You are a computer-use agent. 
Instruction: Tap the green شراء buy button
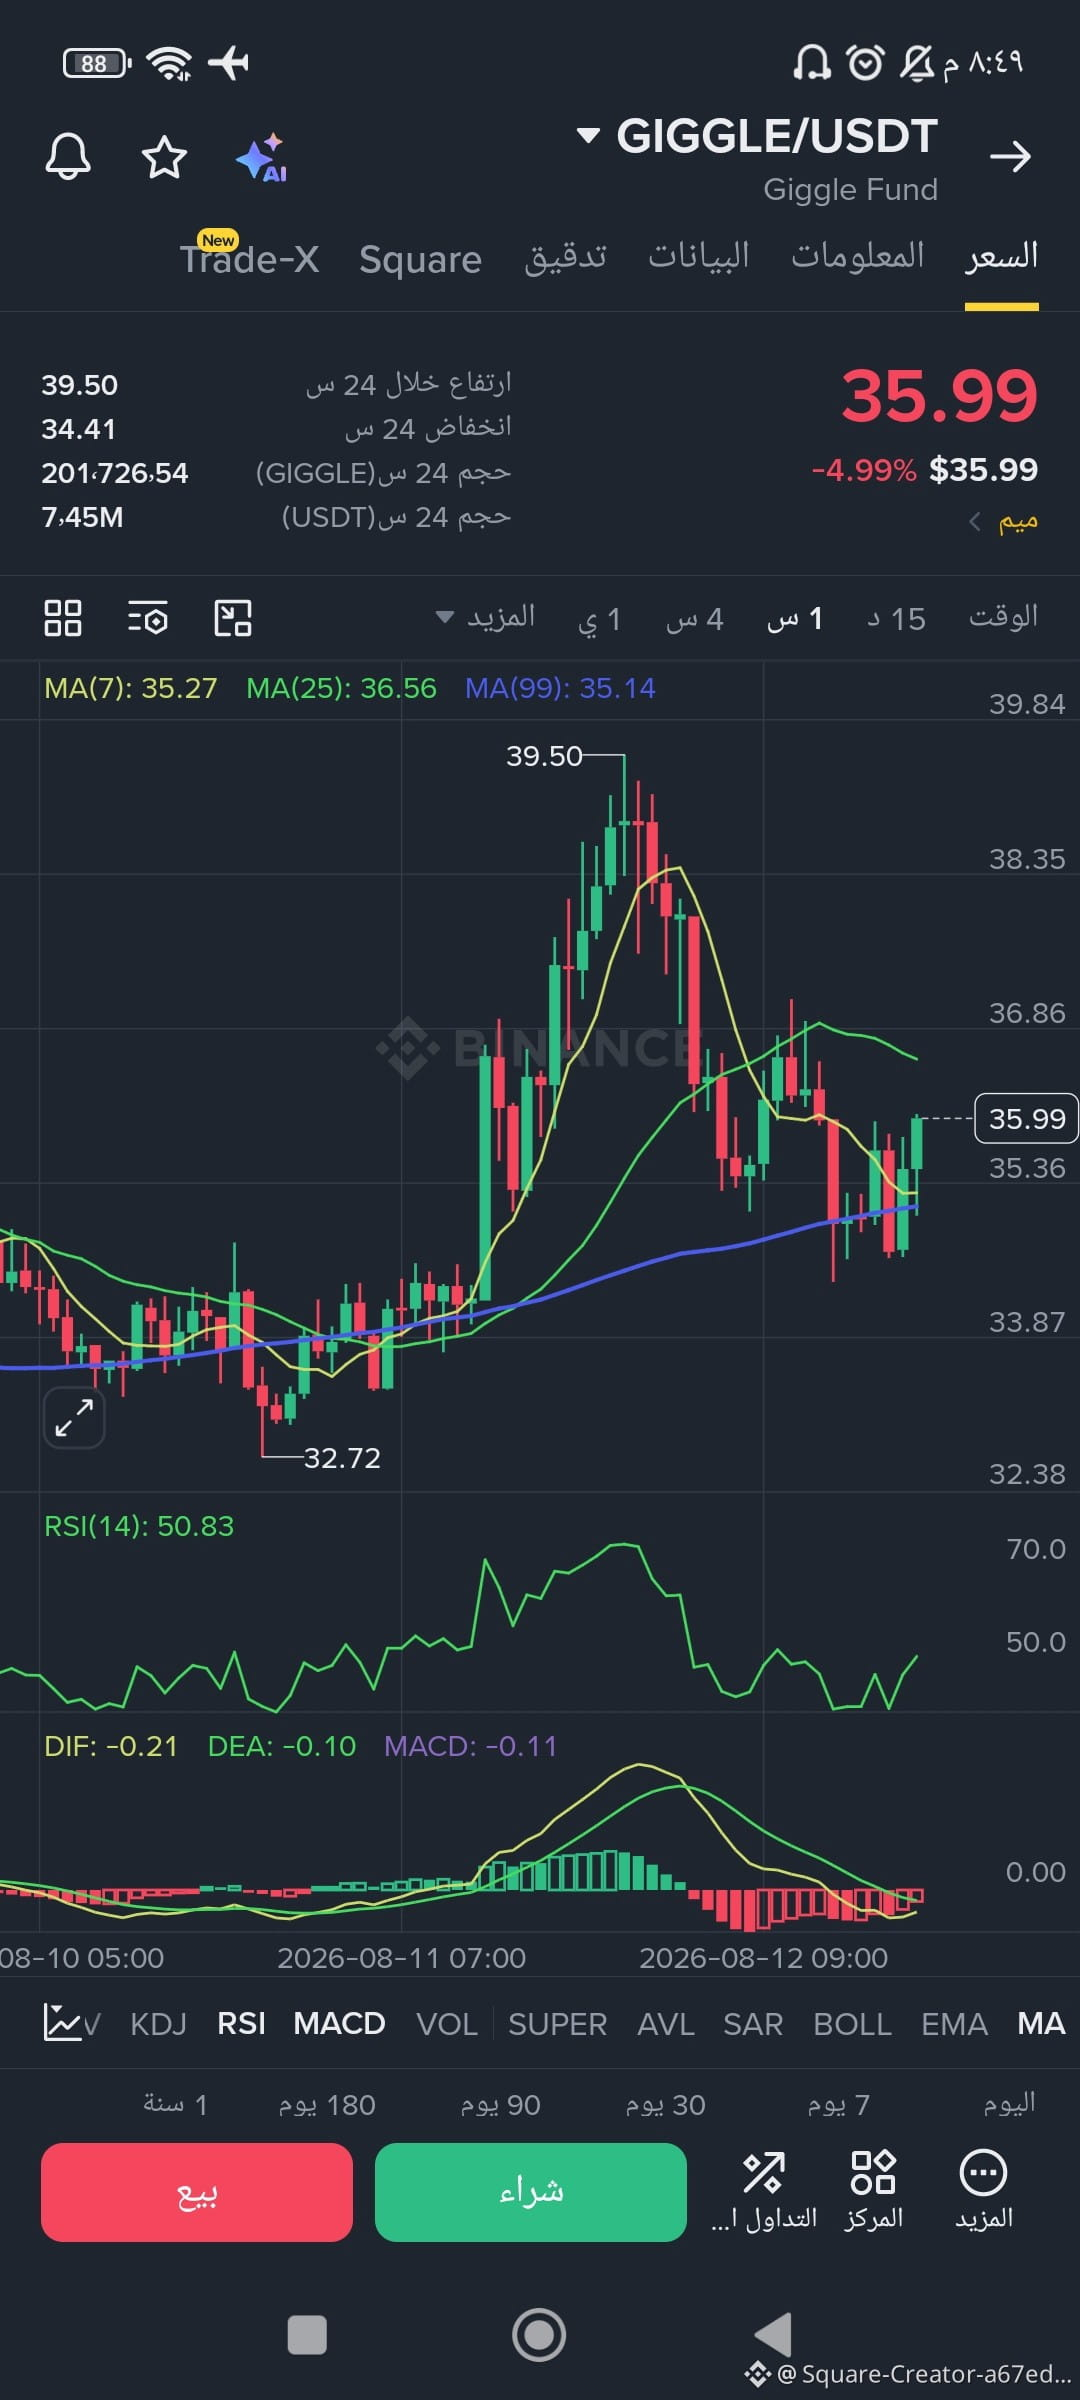pos(531,2192)
